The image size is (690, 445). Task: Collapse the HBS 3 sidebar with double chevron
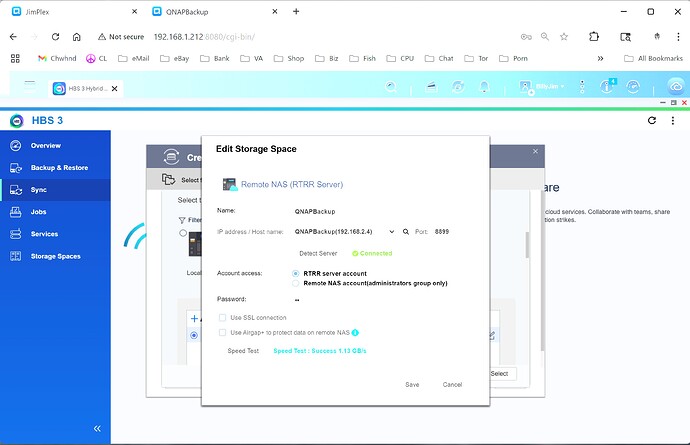(x=97, y=428)
